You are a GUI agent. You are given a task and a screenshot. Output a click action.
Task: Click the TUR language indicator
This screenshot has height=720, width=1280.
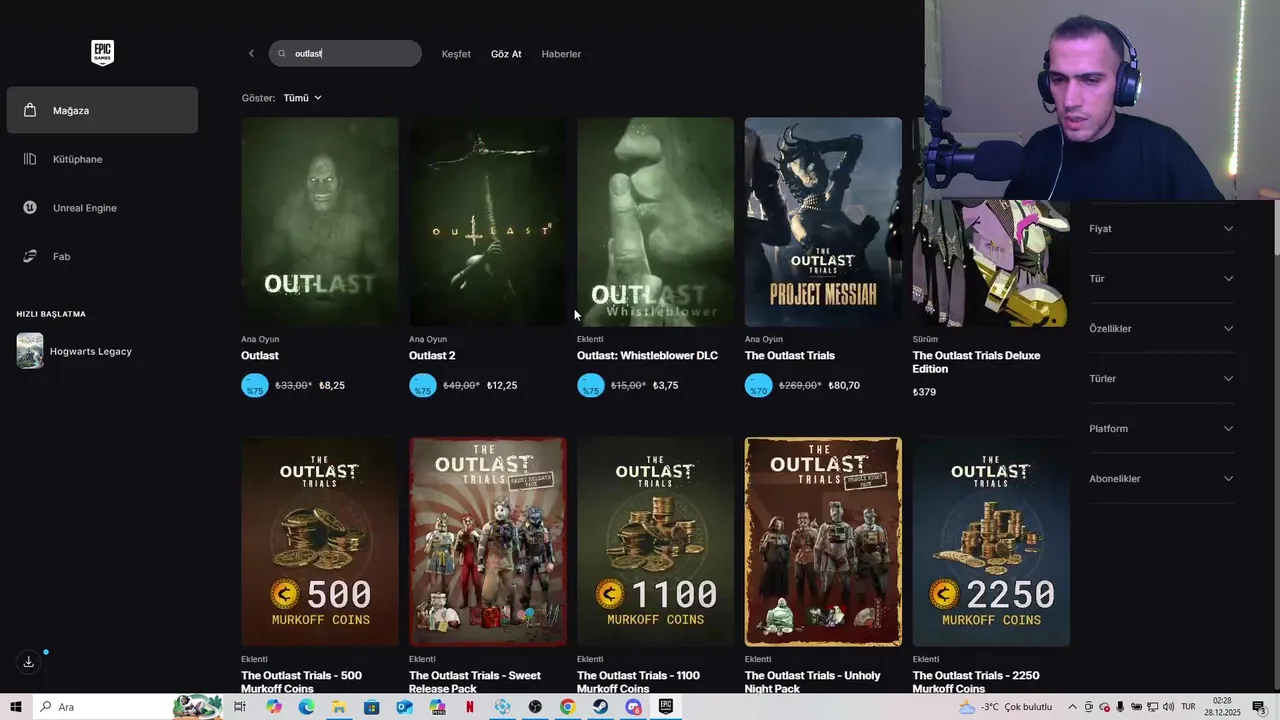[x=1189, y=707]
